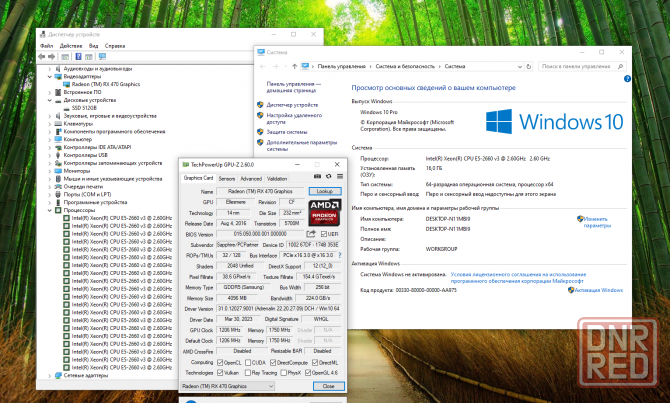Toggle the OpenCL checkbox

[x=220, y=362]
